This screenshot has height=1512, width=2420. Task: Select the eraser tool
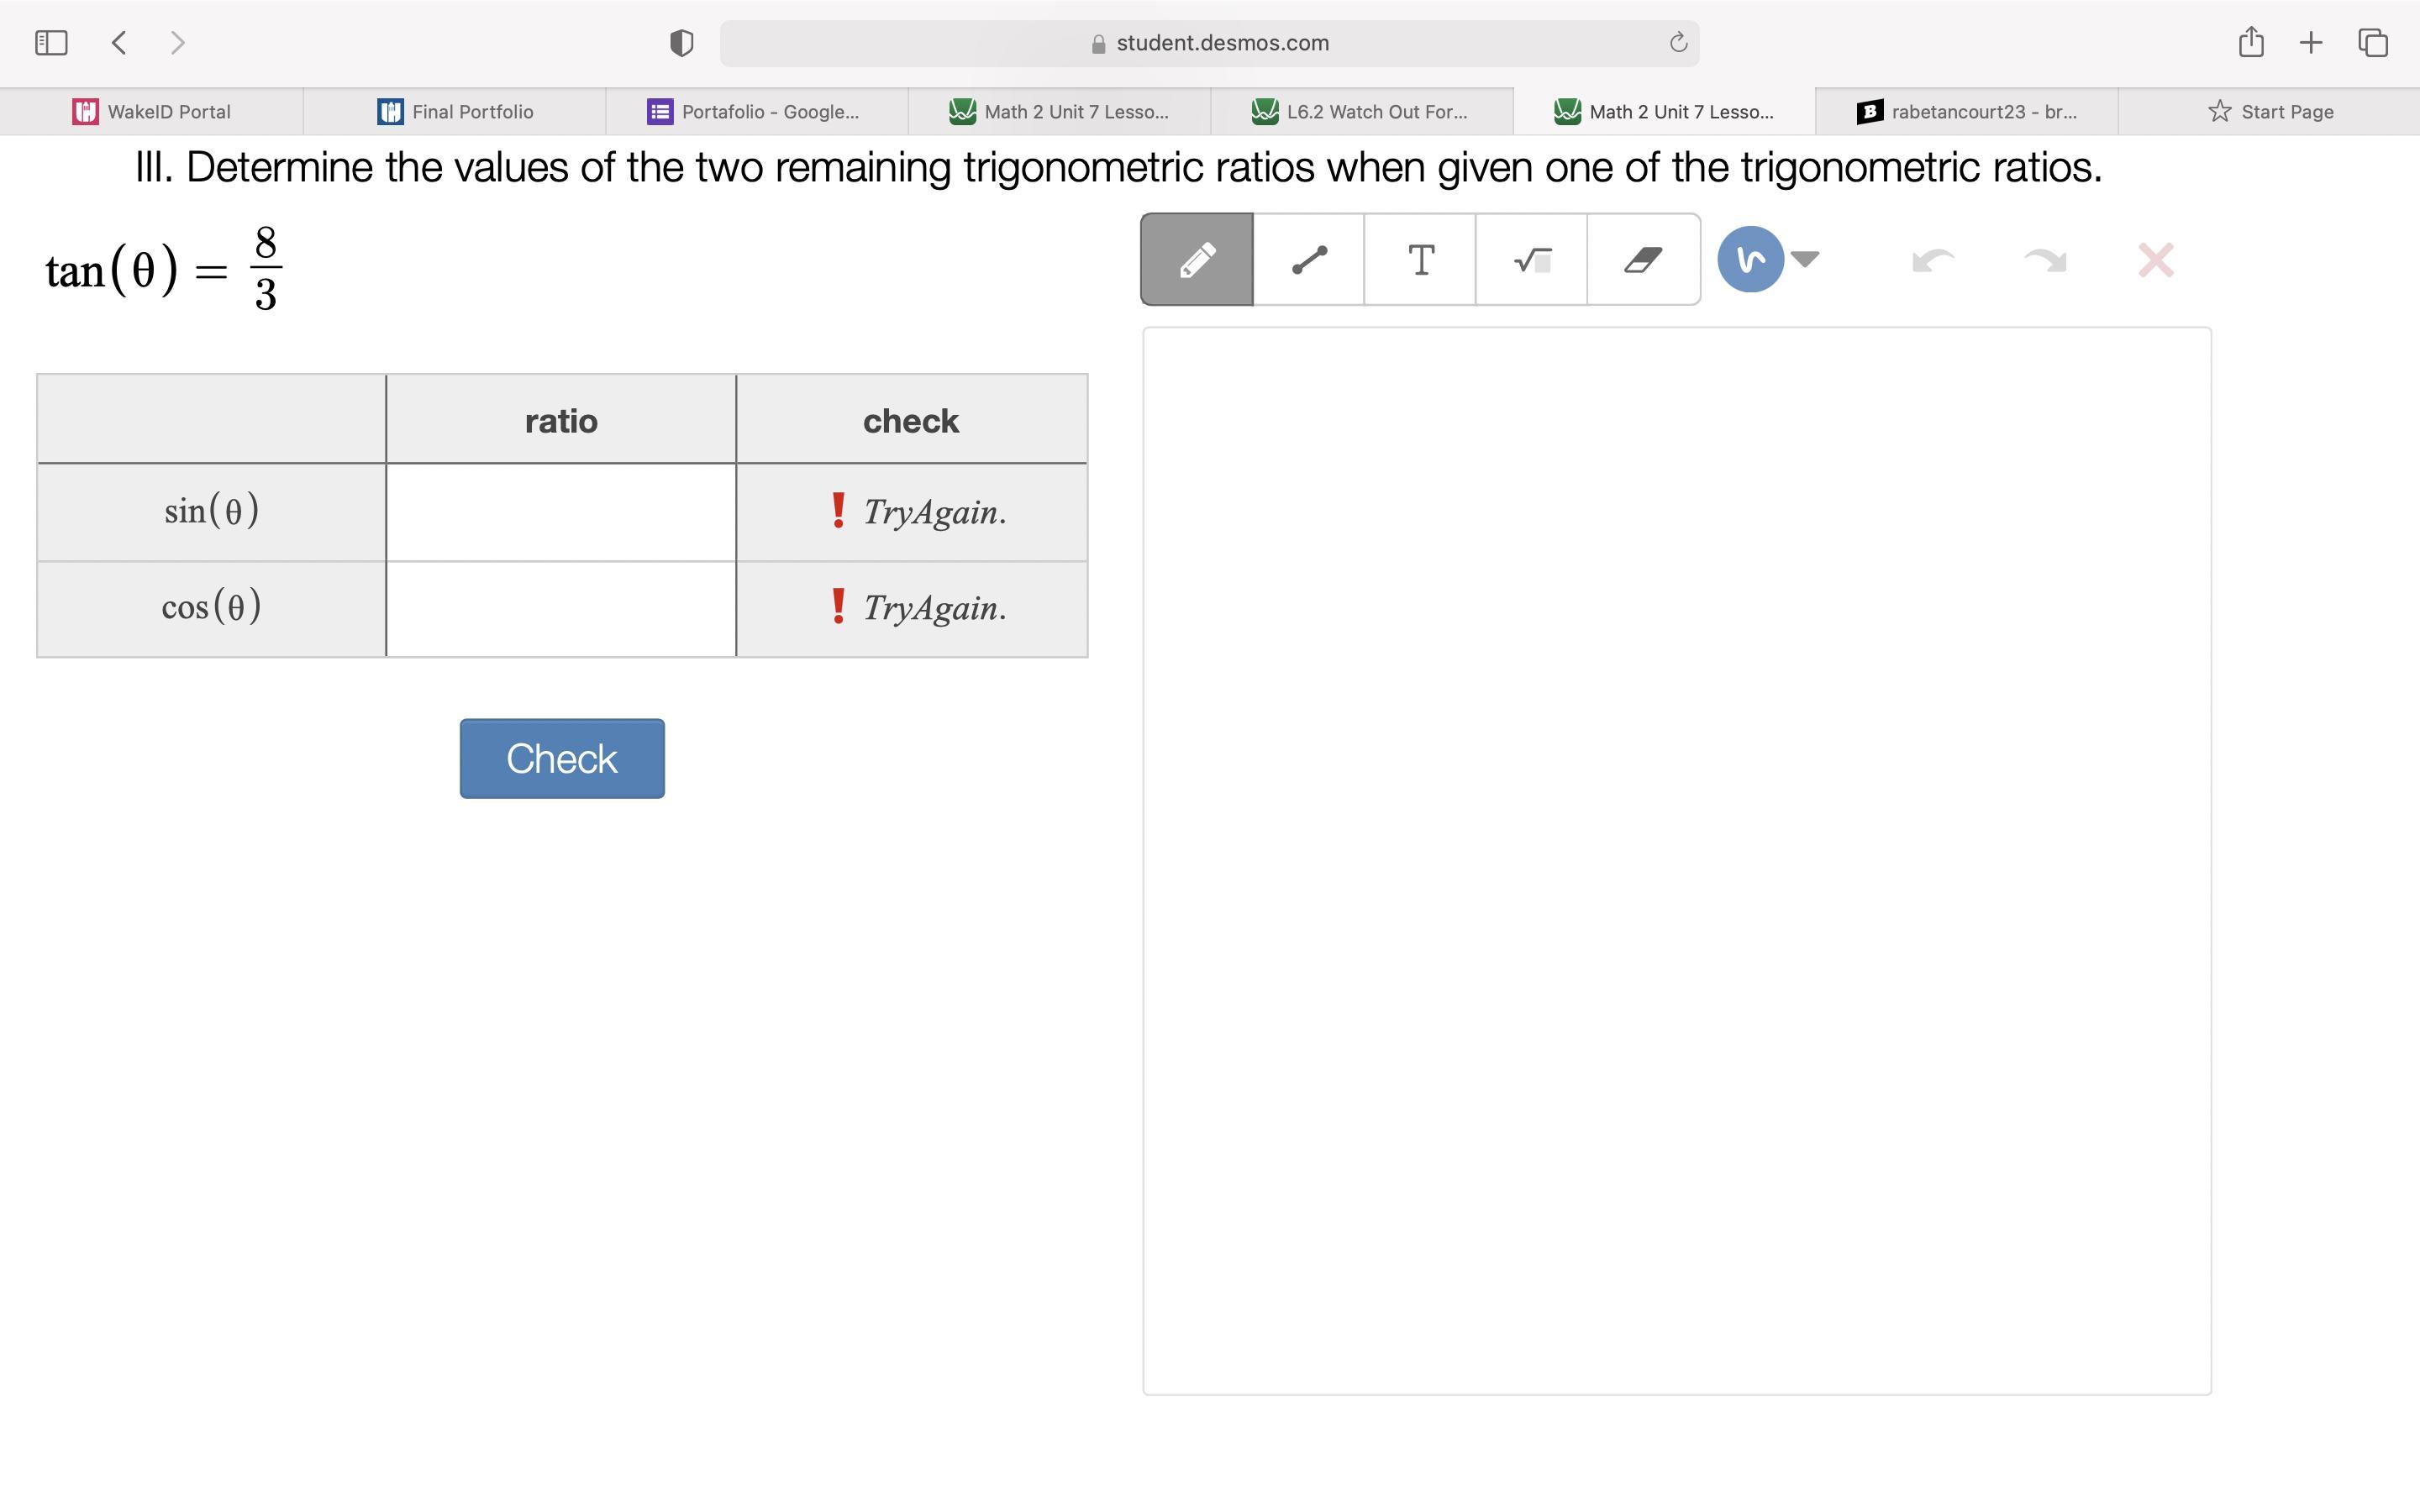(1643, 260)
